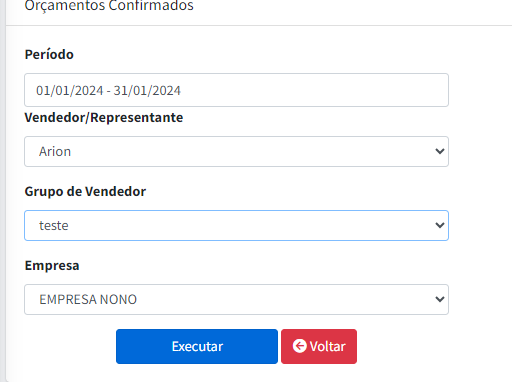This screenshot has width=512, height=382.
Task: Click the Vendedor/Representante label
Action: pos(104,118)
